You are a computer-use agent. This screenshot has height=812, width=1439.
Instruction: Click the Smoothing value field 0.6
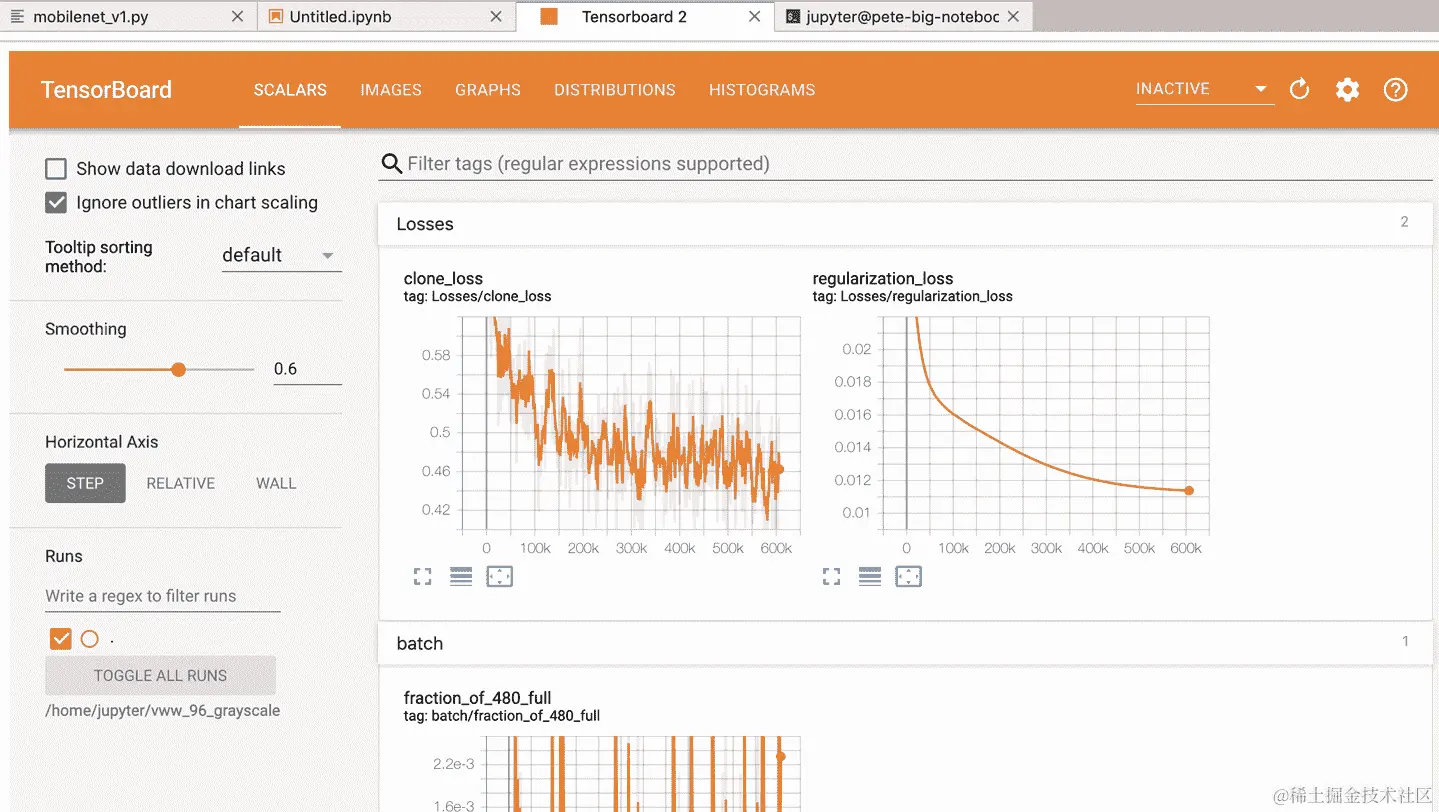(x=307, y=369)
